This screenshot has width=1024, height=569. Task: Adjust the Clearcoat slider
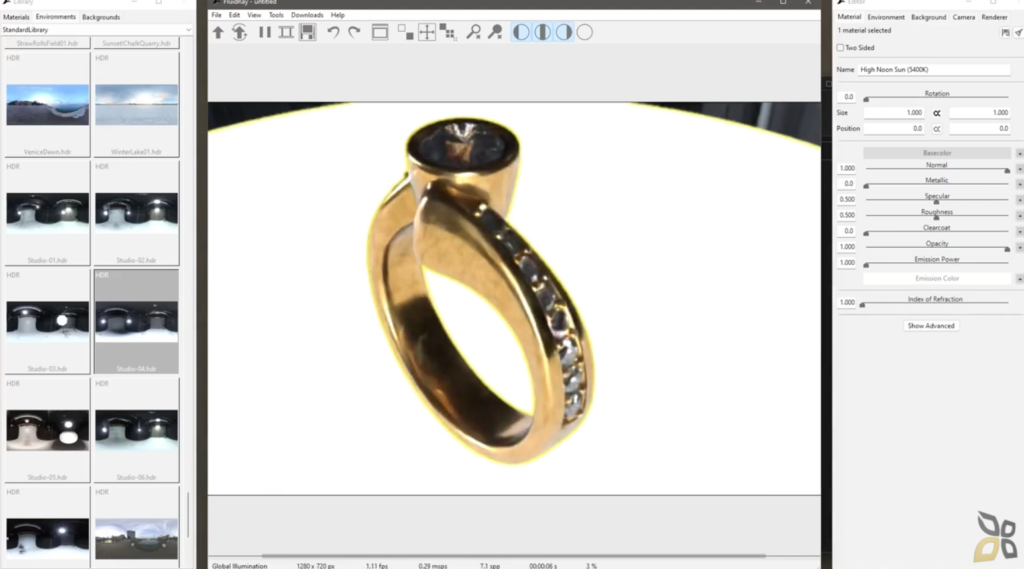pos(936,233)
